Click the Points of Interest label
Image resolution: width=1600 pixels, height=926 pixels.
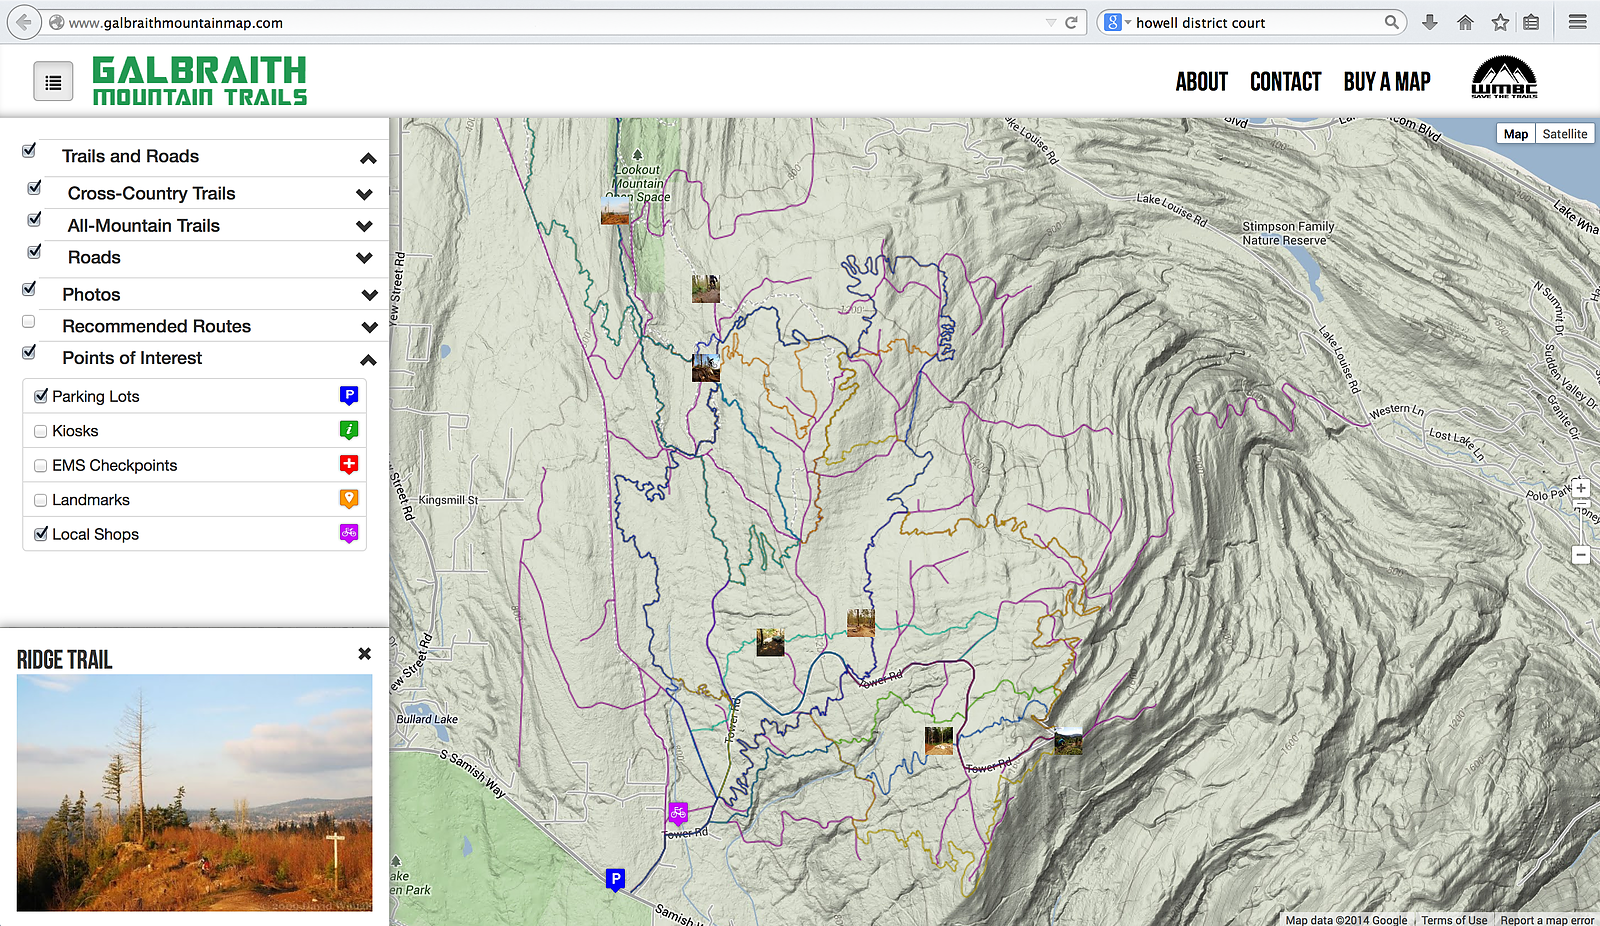tap(132, 358)
